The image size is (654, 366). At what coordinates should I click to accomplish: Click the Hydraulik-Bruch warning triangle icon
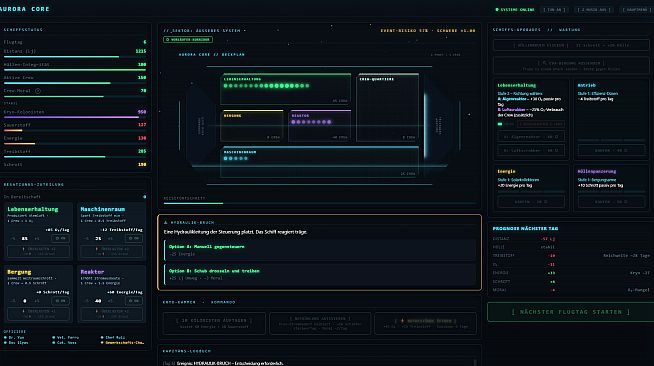click(x=166, y=223)
